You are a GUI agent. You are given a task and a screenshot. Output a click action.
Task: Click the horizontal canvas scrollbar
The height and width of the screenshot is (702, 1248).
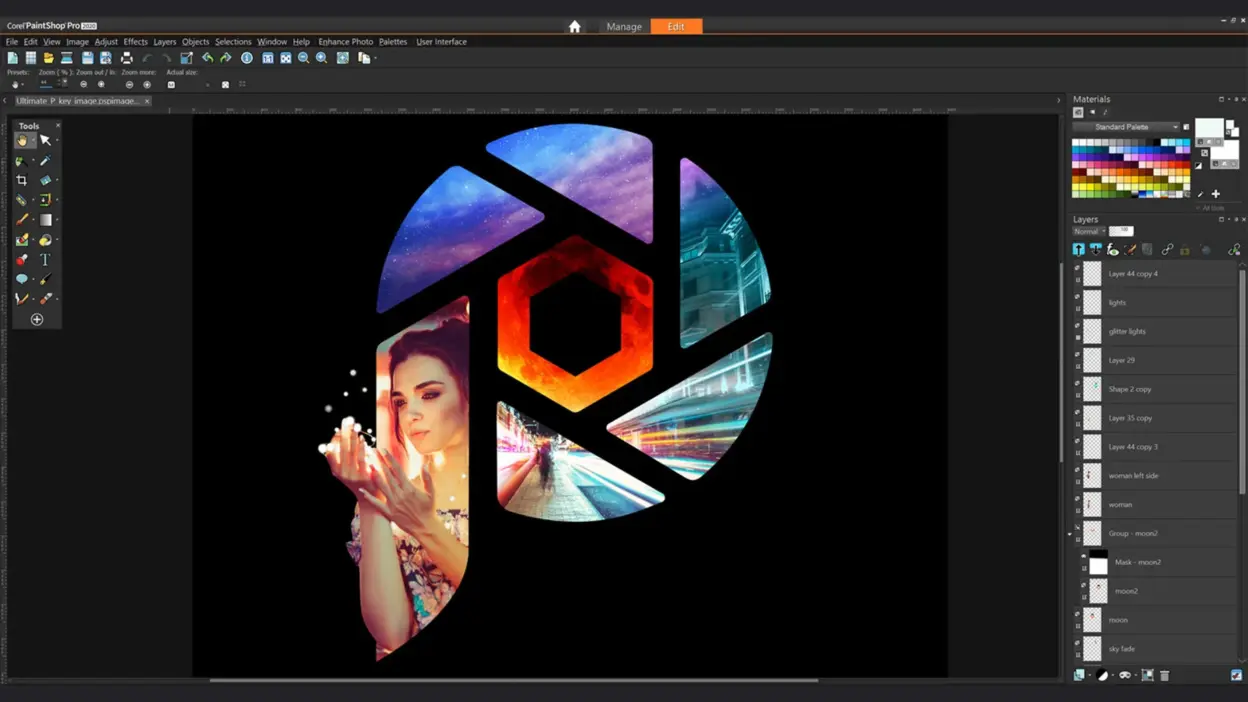pyautogui.click(x=514, y=680)
